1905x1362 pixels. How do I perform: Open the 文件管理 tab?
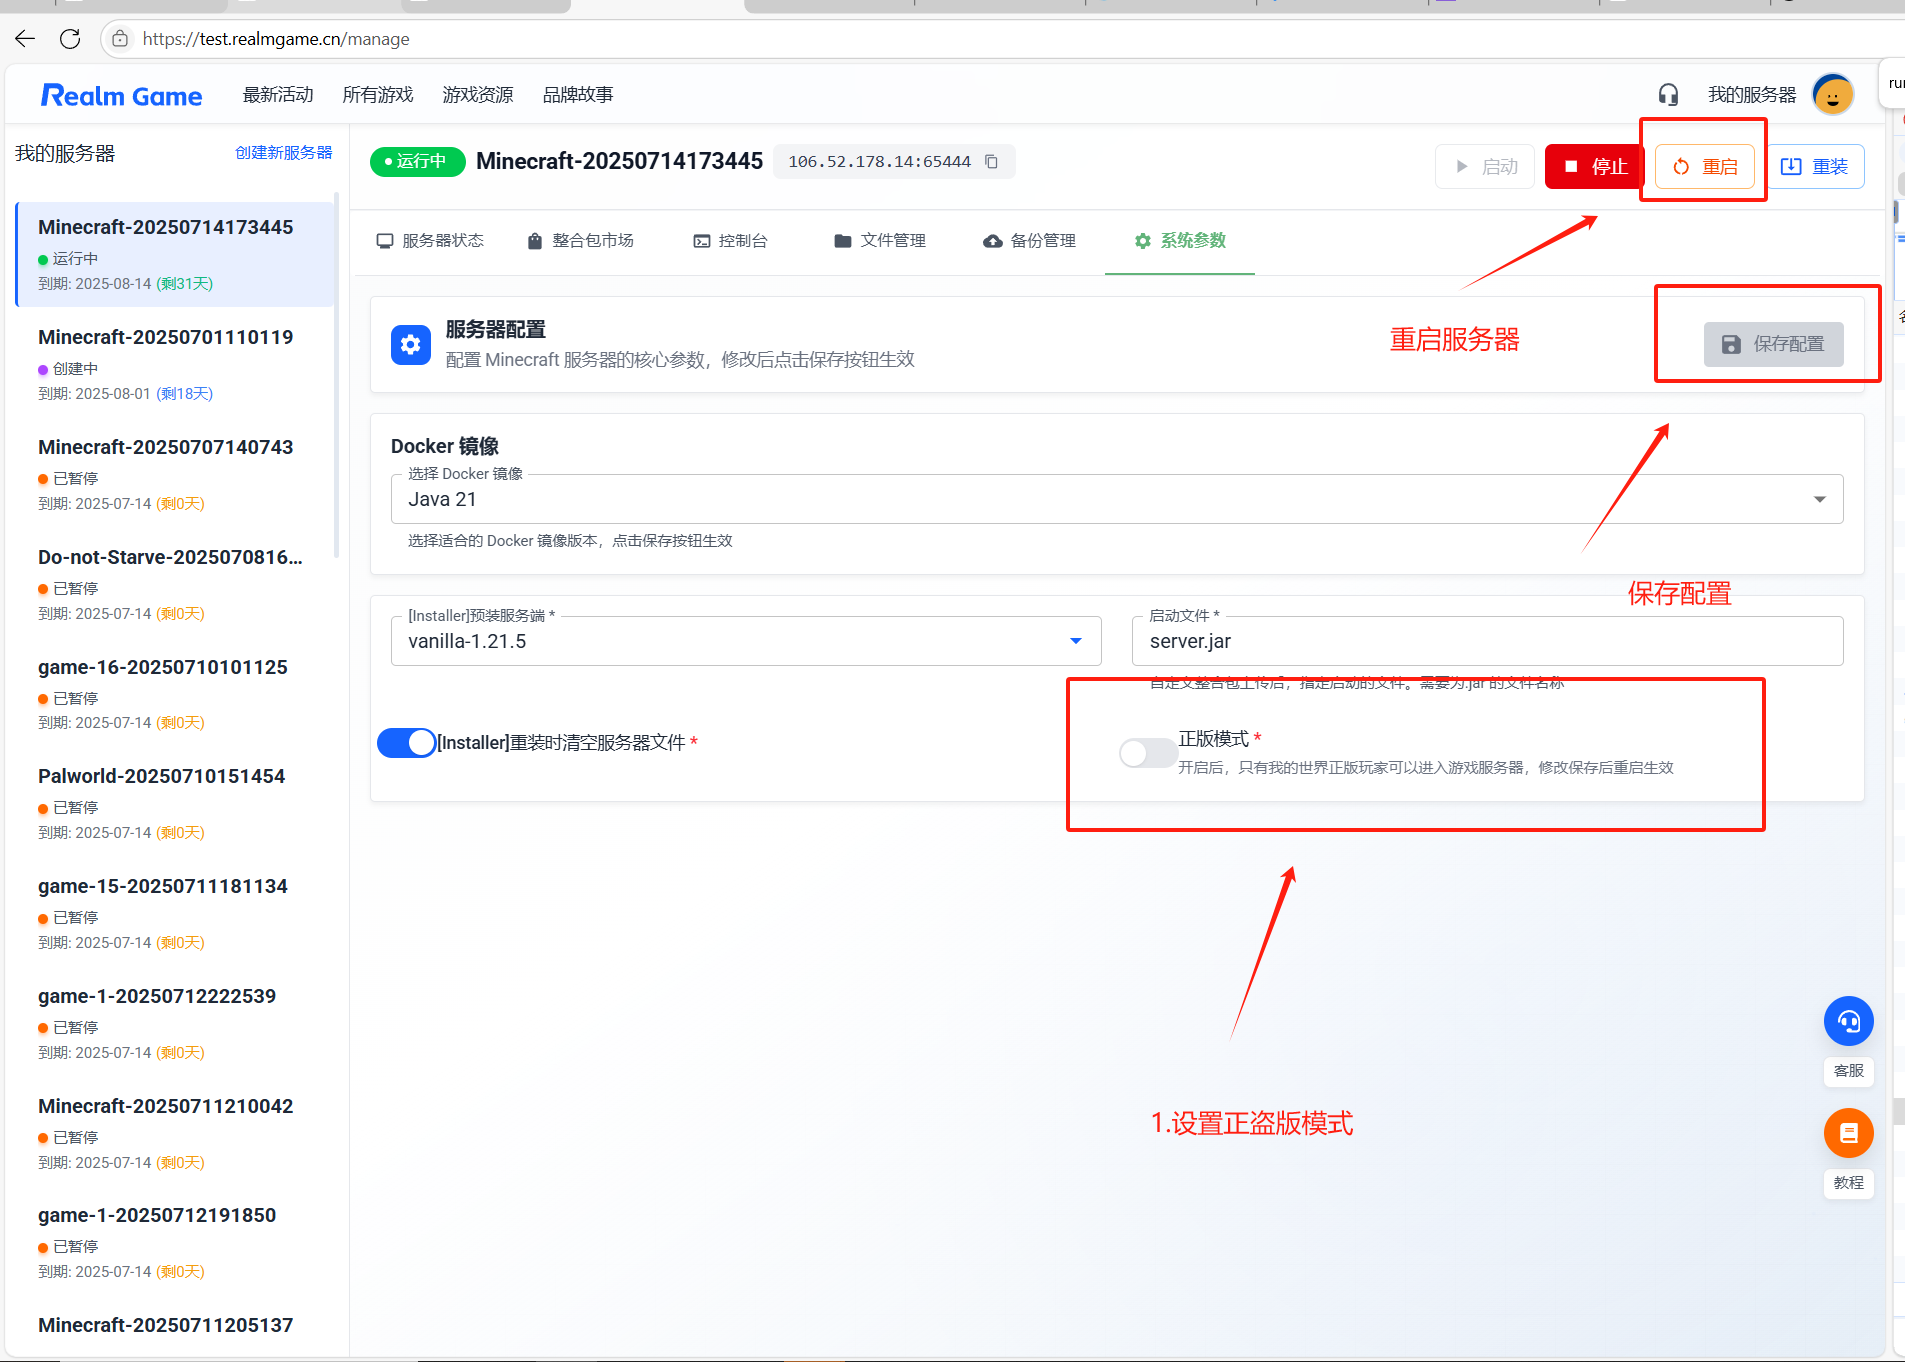881,241
